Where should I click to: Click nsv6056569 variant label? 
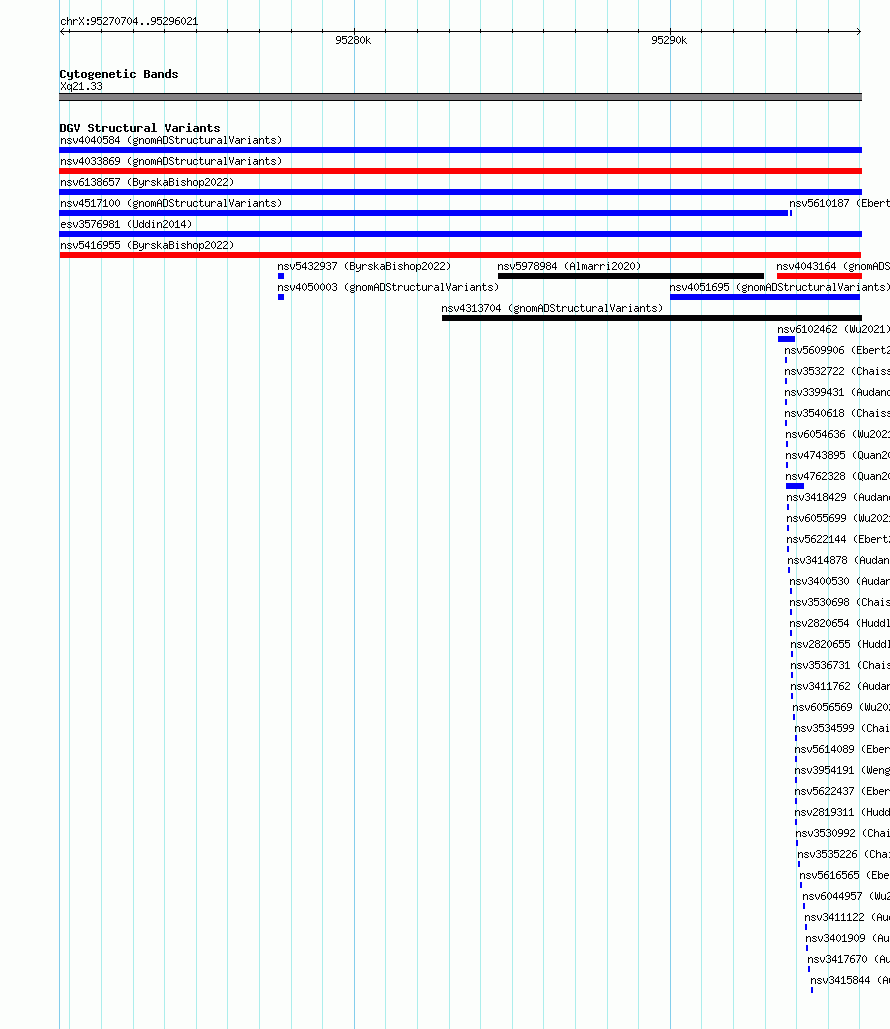tap(841, 707)
